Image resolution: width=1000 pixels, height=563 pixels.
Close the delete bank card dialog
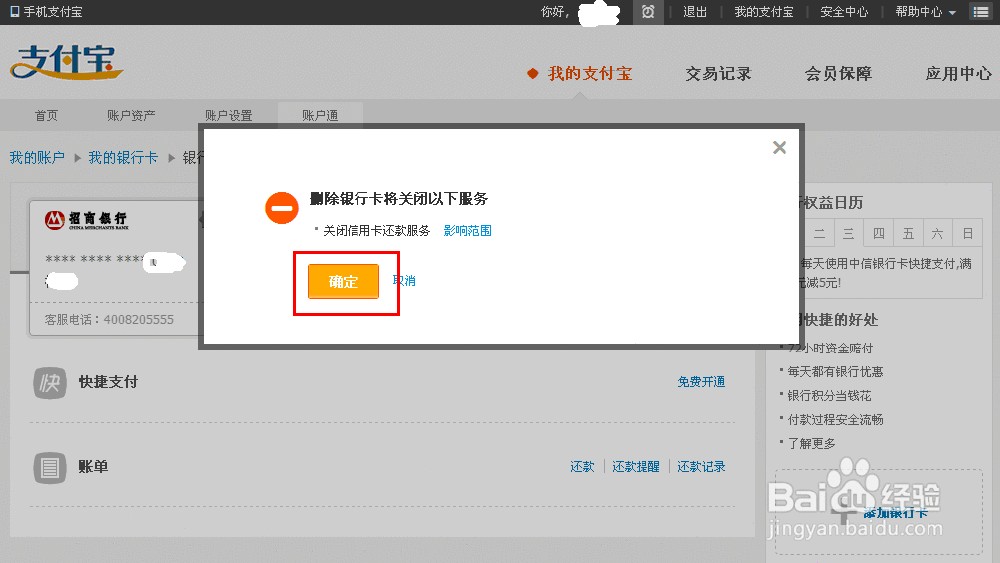pyautogui.click(x=779, y=147)
